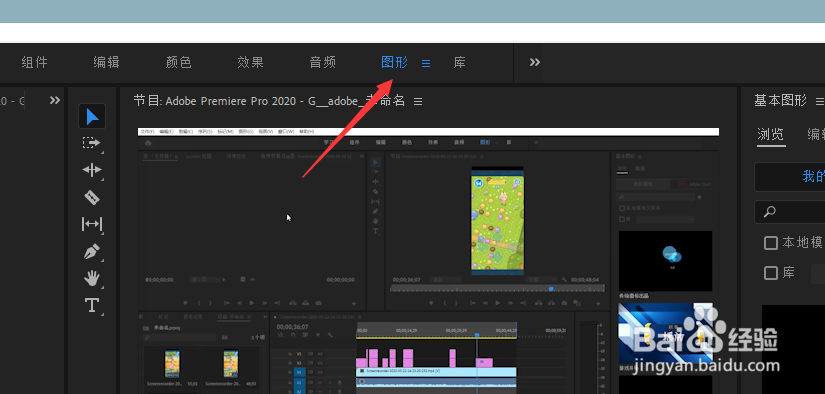The width and height of the screenshot is (825, 394).
Task: Select the Track Select Forward tool
Action: [x=92, y=143]
